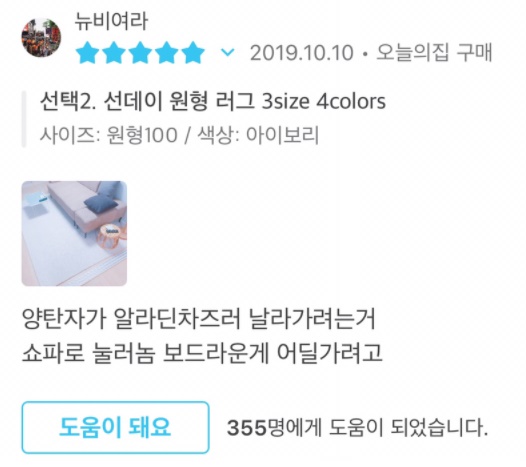Select the review line starting with 양탄자가

pos(199,319)
